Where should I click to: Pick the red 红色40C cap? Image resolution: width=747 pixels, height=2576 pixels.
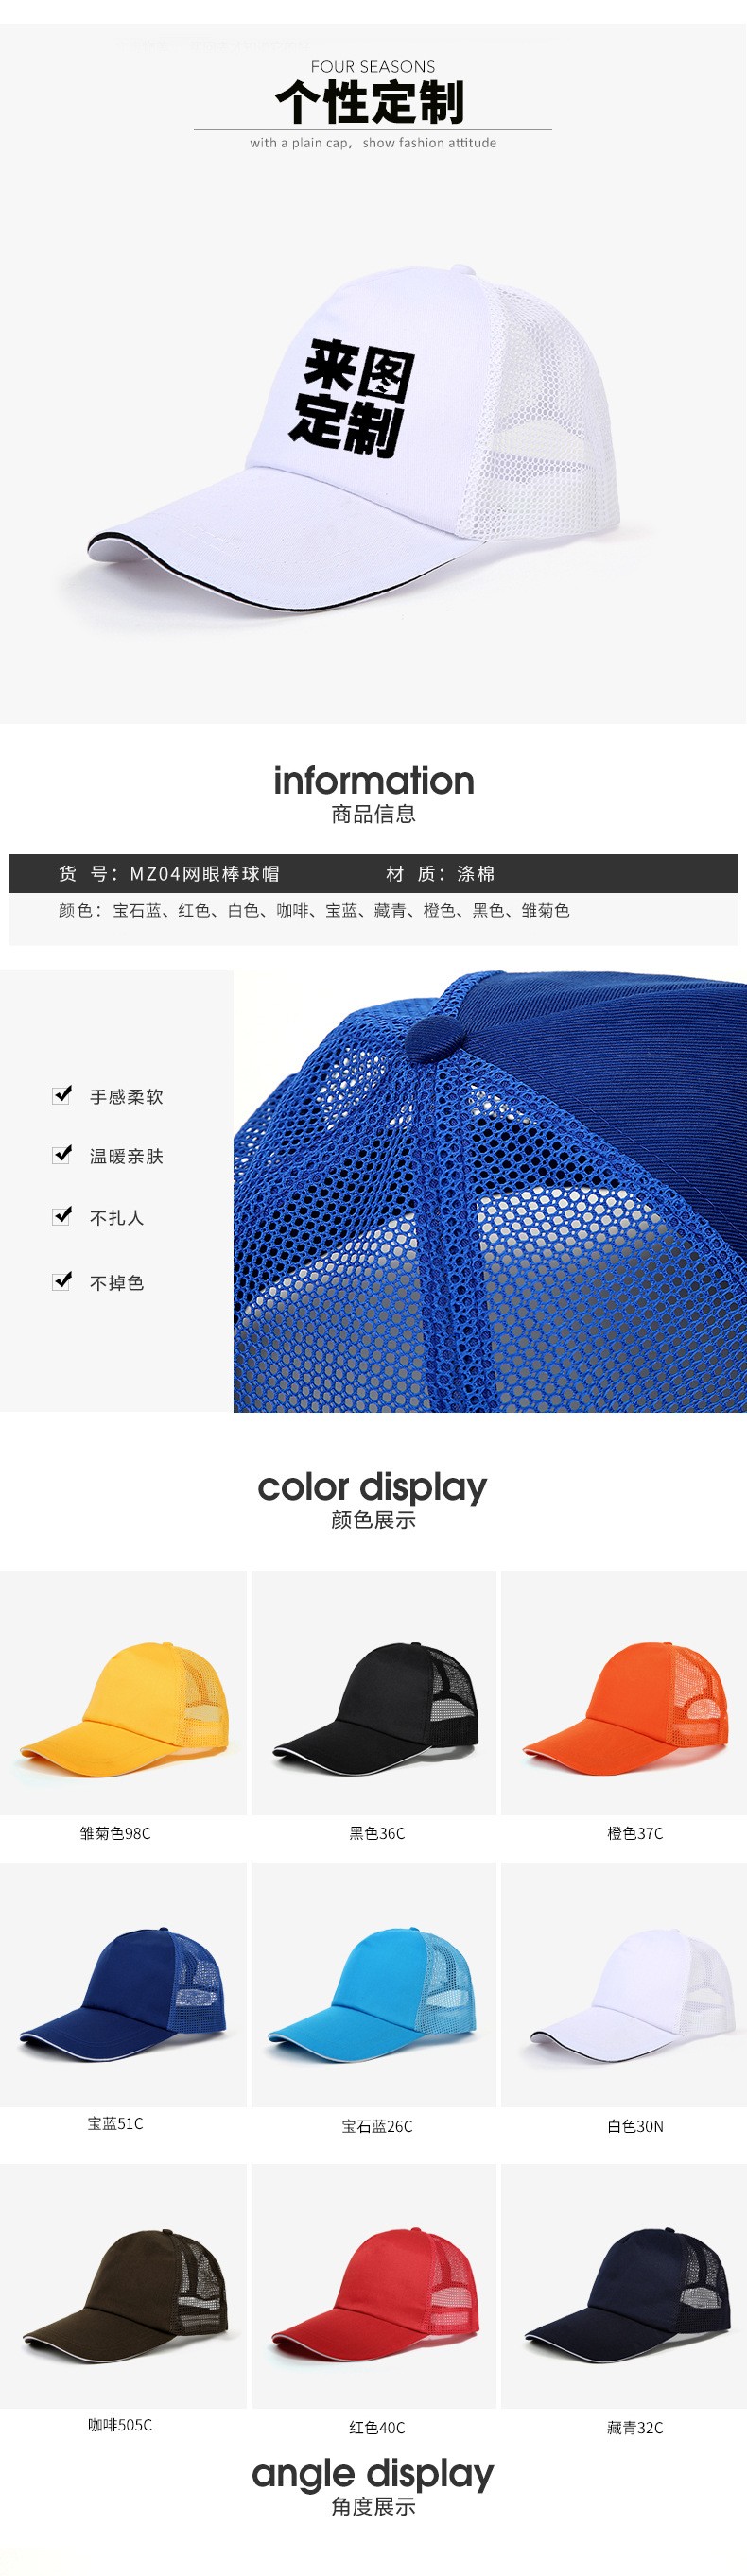[x=374, y=2287]
